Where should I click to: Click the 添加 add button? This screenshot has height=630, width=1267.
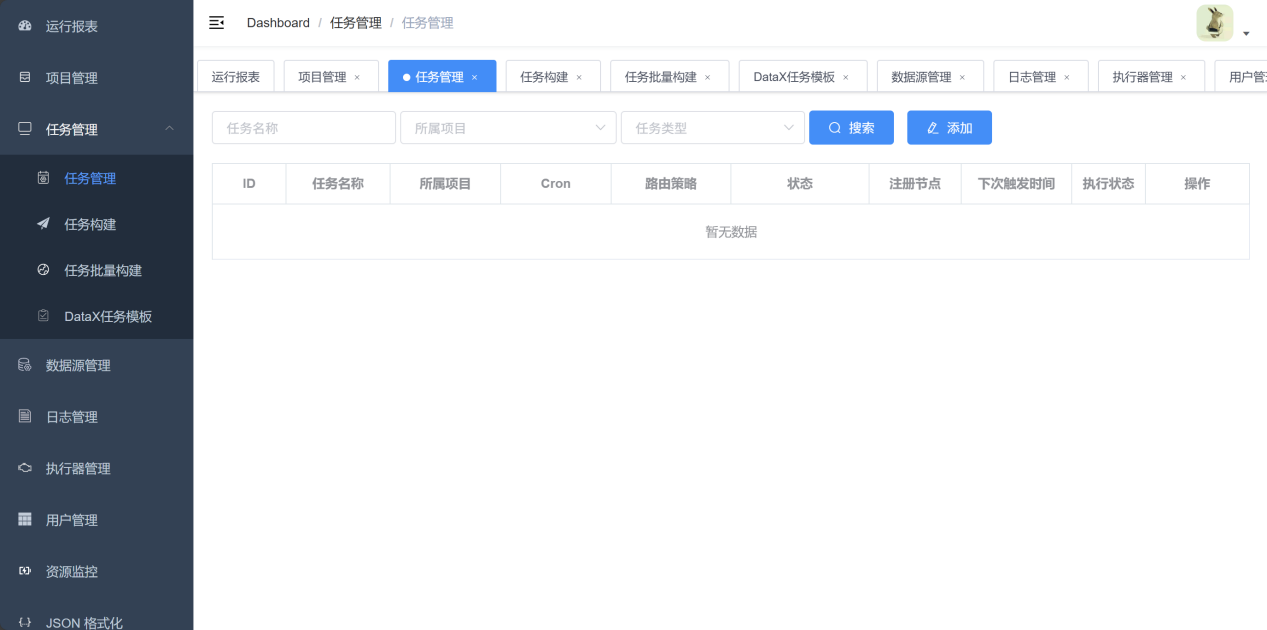[949, 128]
